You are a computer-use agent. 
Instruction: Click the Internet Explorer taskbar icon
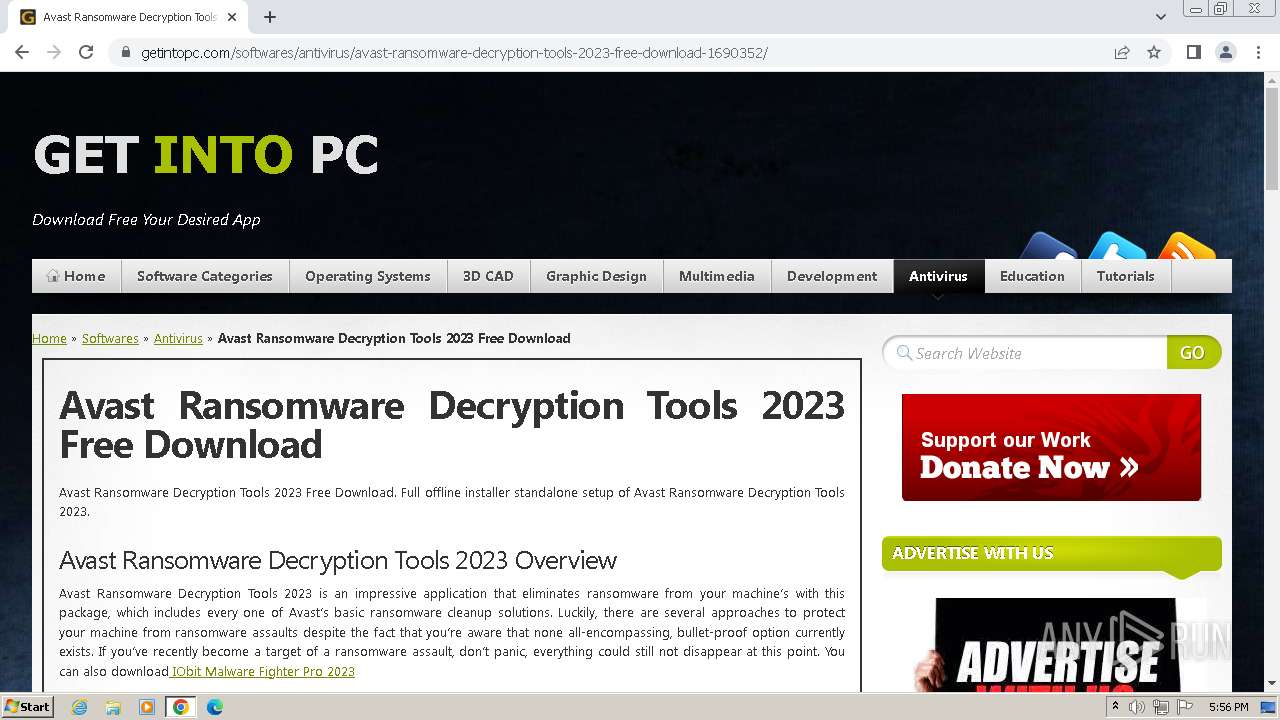(x=80, y=707)
